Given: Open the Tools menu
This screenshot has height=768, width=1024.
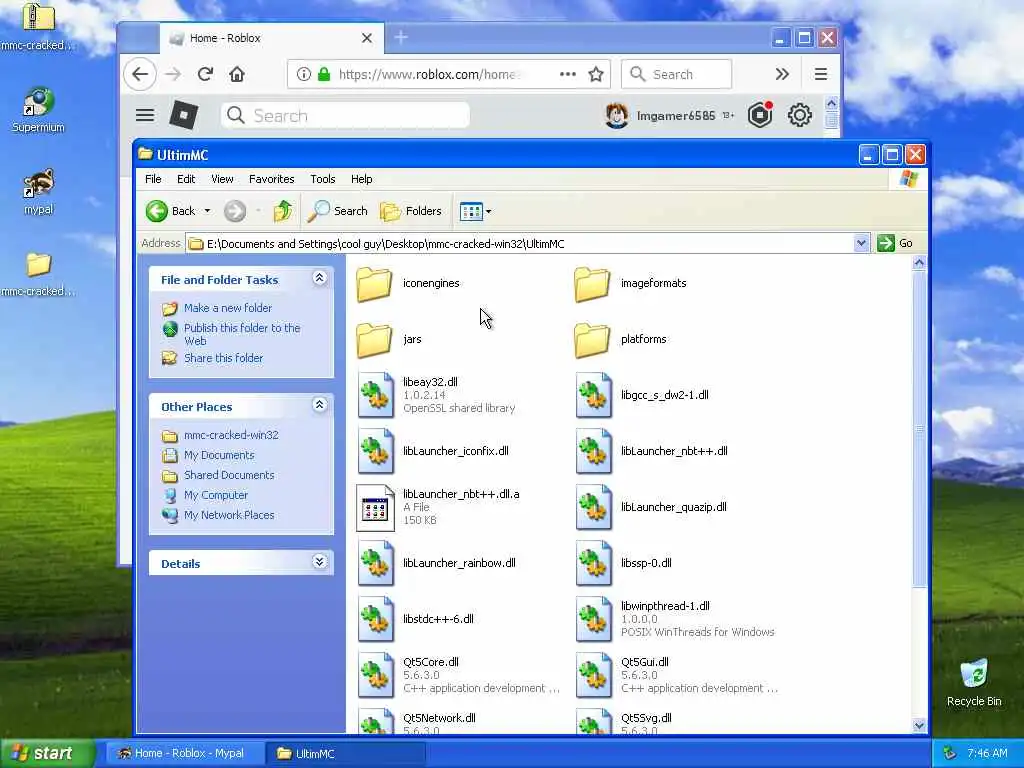Looking at the screenshot, I should coord(323,179).
